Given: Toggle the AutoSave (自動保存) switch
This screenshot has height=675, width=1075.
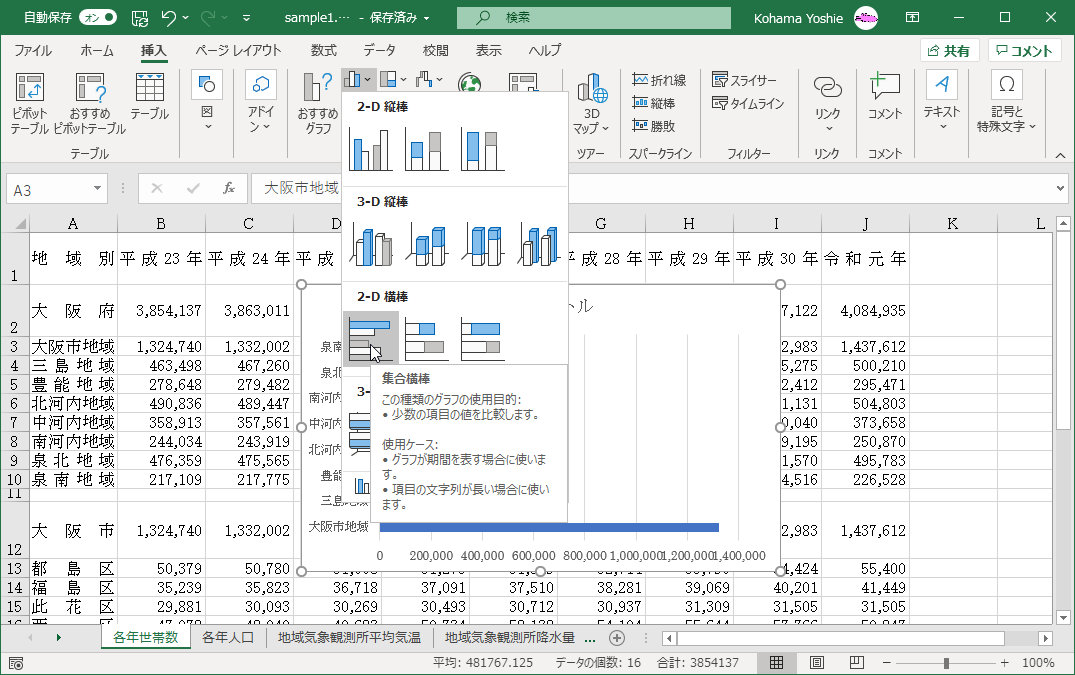Looking at the screenshot, I should pyautogui.click(x=97, y=17).
